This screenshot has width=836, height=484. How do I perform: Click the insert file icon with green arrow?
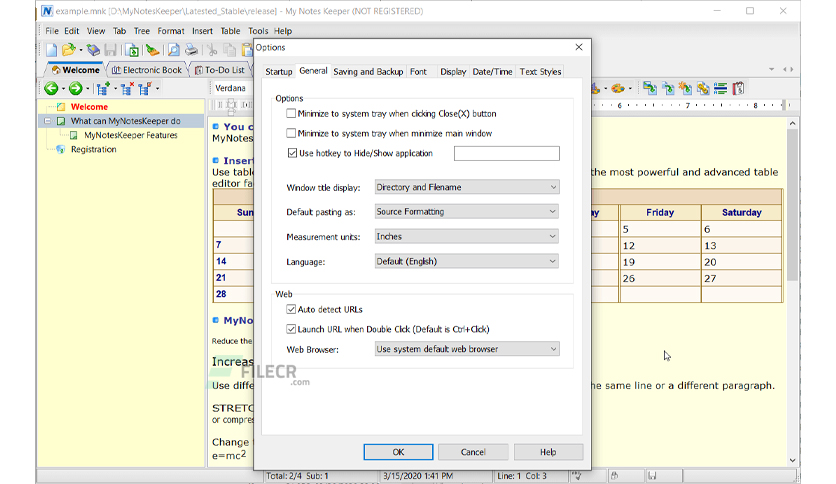pos(668,88)
